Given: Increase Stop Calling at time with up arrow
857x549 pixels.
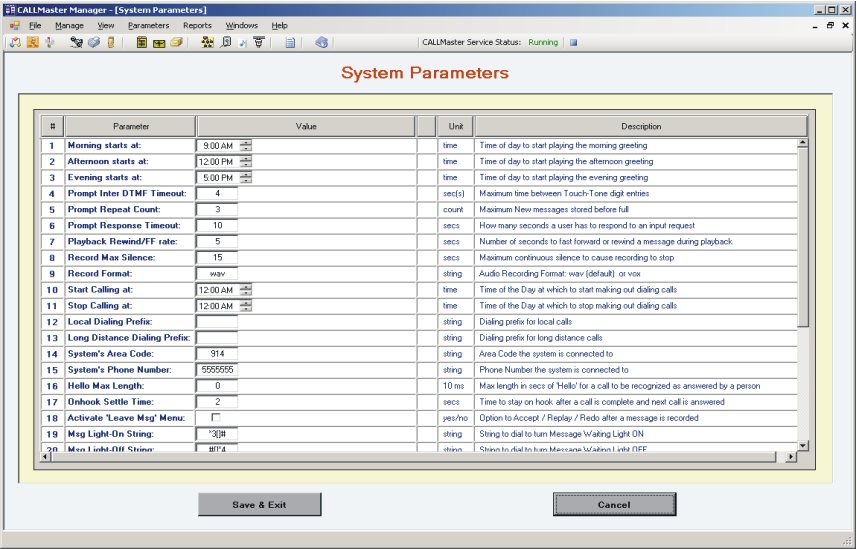Looking at the screenshot, I should click(246, 303).
